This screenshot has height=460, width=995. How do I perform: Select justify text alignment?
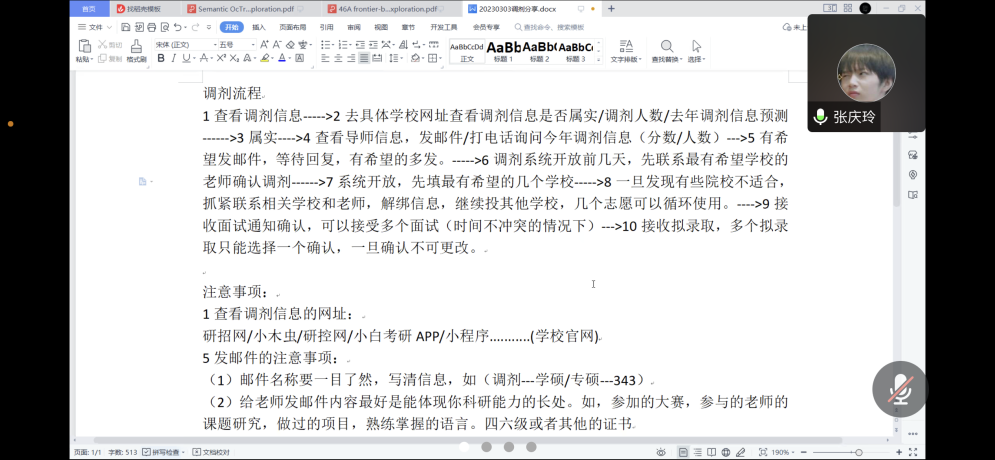364,59
